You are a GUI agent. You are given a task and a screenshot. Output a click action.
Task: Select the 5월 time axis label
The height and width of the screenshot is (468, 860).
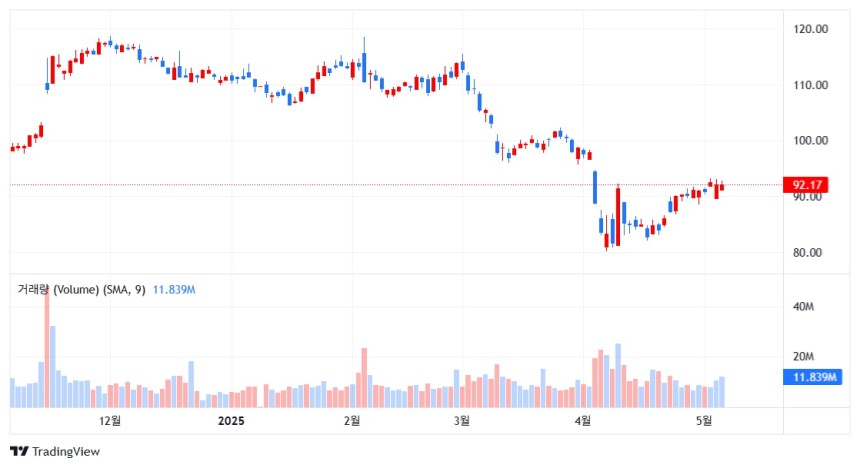click(x=704, y=421)
